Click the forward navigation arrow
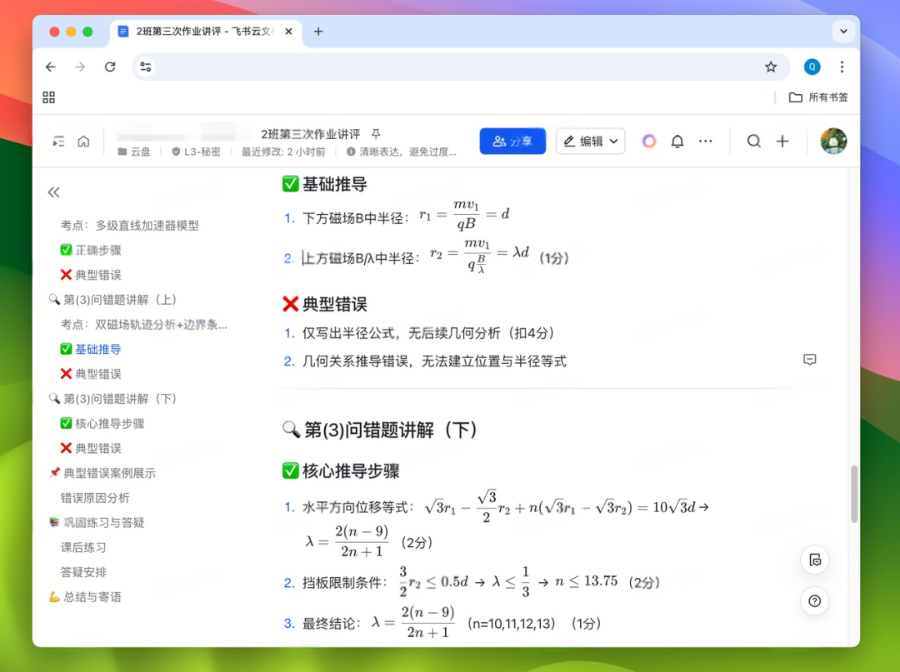Image resolution: width=900 pixels, height=672 pixels. (80, 67)
